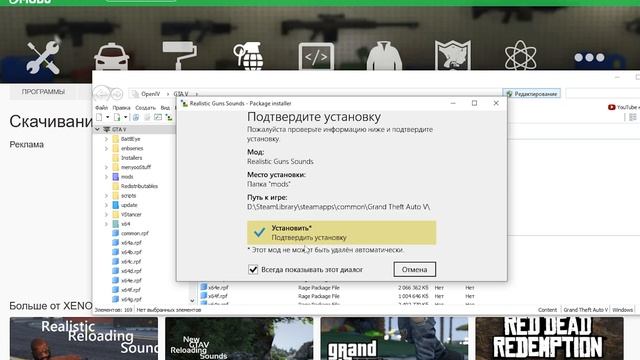This screenshot has height=360, width=640.
Task: Expand the mods folder node
Action: click(107, 177)
